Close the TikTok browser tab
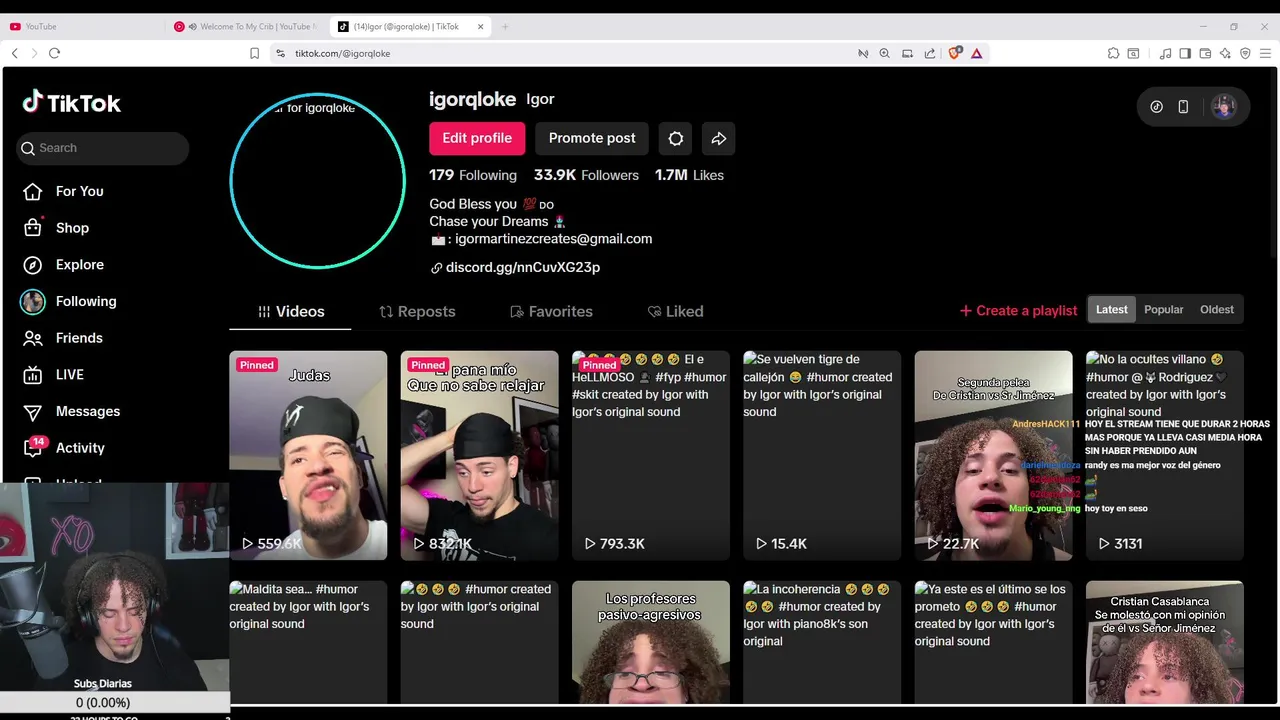 pyautogui.click(x=480, y=27)
